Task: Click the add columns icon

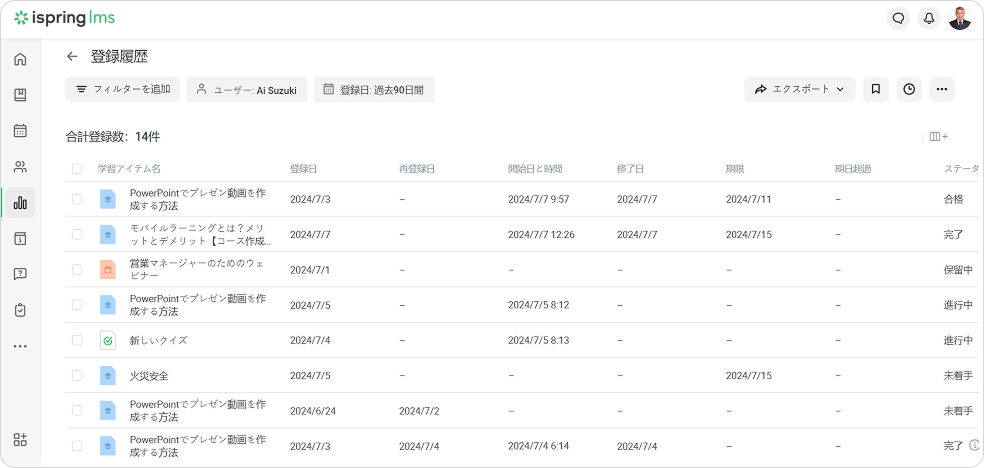Action: (x=938, y=137)
